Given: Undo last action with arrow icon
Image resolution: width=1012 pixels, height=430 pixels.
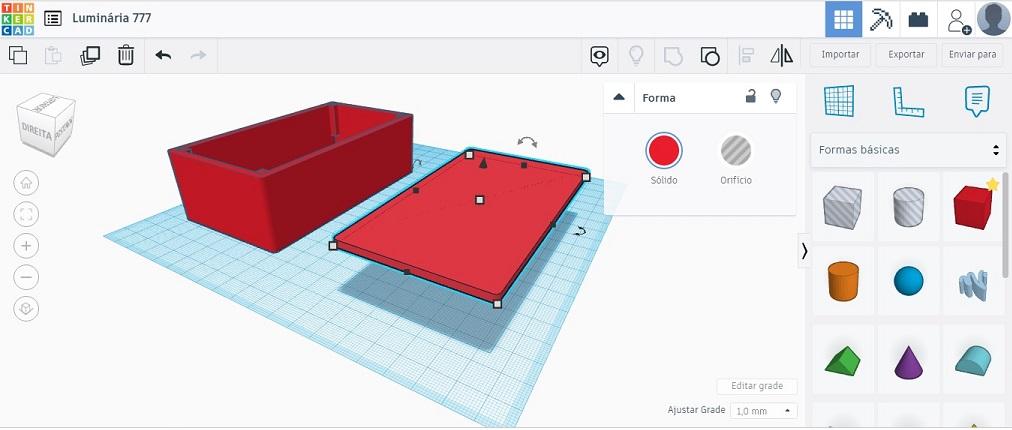Looking at the screenshot, I should 163,56.
